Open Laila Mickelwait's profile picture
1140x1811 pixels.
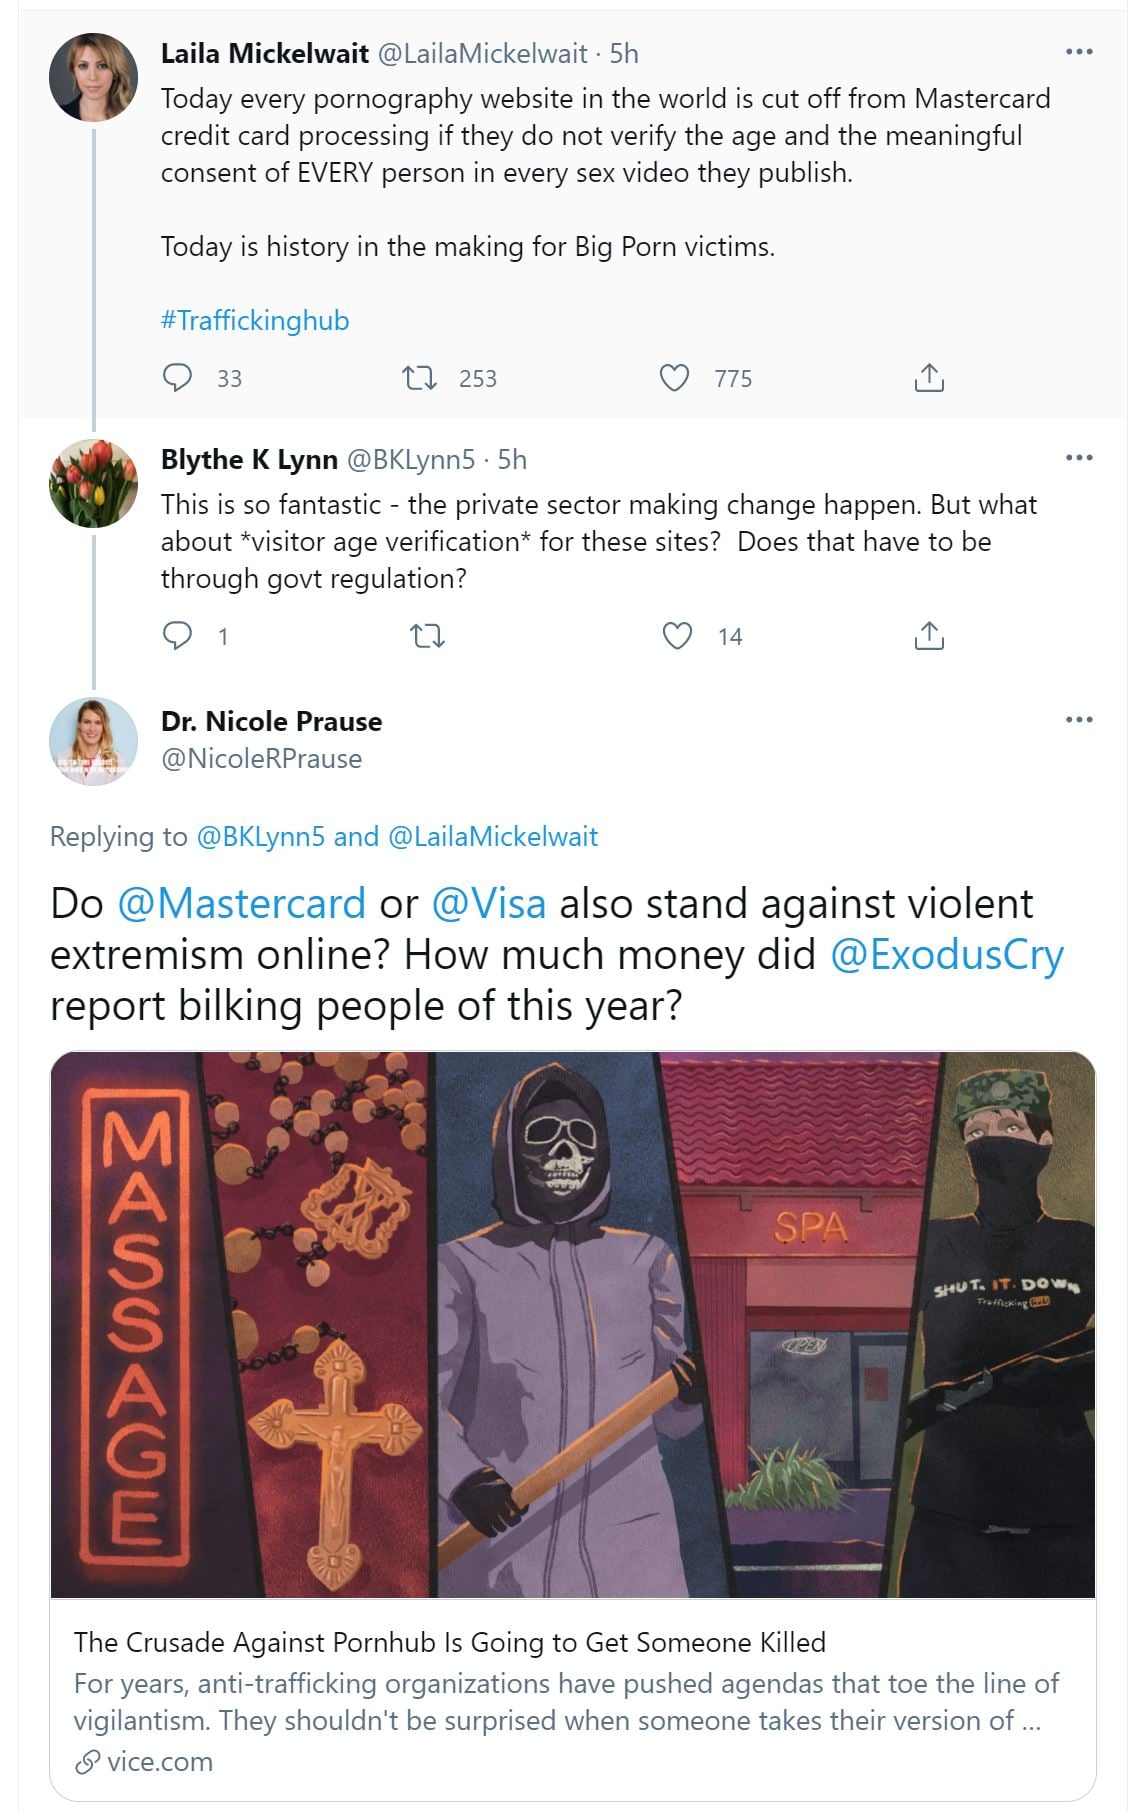pos(94,78)
